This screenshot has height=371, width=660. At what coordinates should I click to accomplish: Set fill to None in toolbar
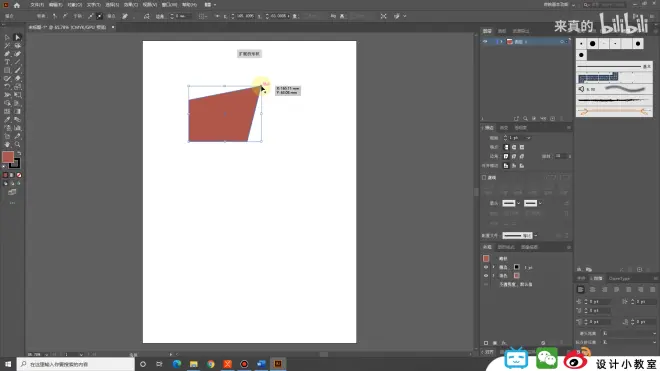click(x=19, y=175)
